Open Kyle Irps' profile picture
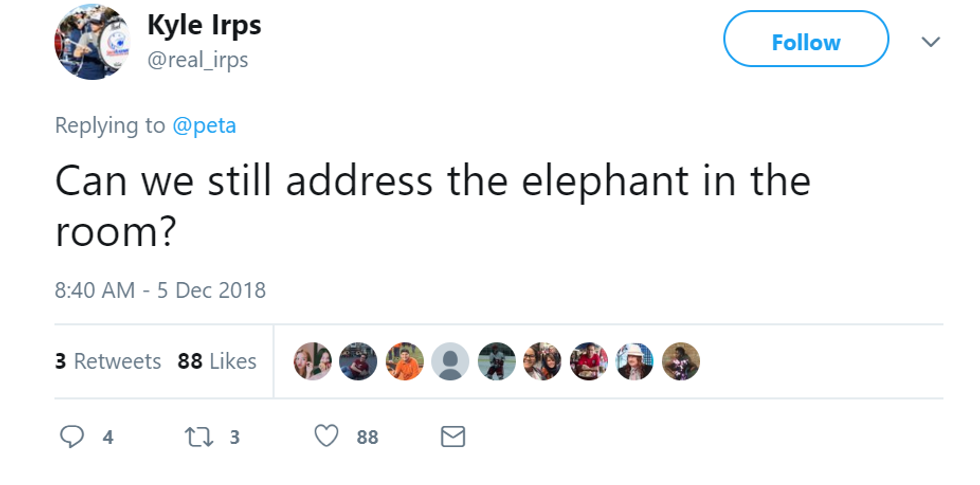The width and height of the screenshot is (980, 485). tap(92, 42)
